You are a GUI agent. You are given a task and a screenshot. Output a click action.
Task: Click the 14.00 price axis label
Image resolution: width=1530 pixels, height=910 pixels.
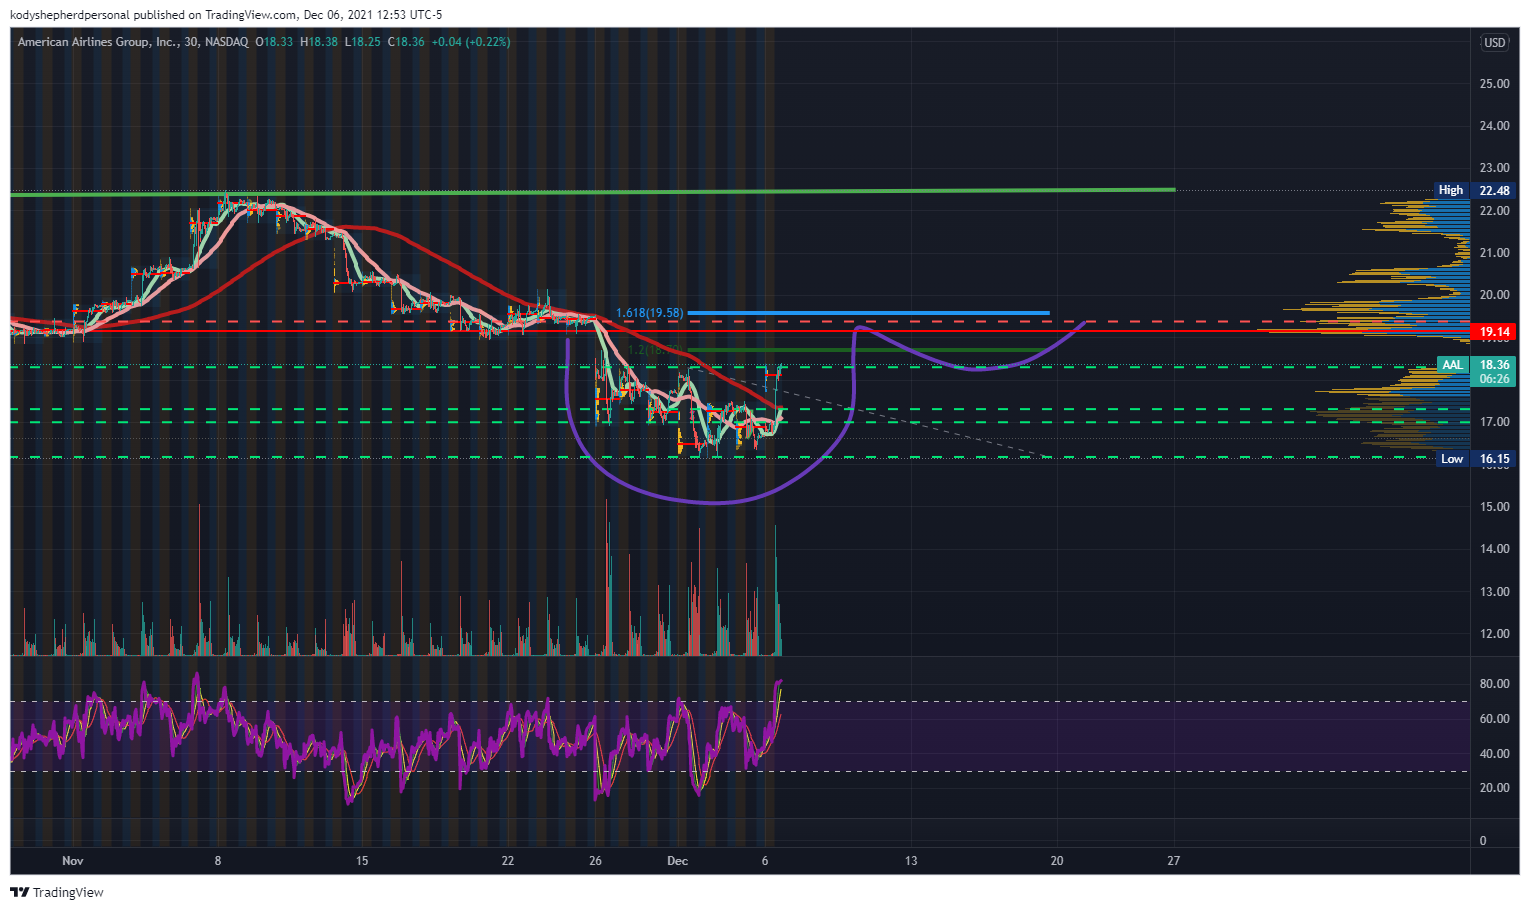1495,549
